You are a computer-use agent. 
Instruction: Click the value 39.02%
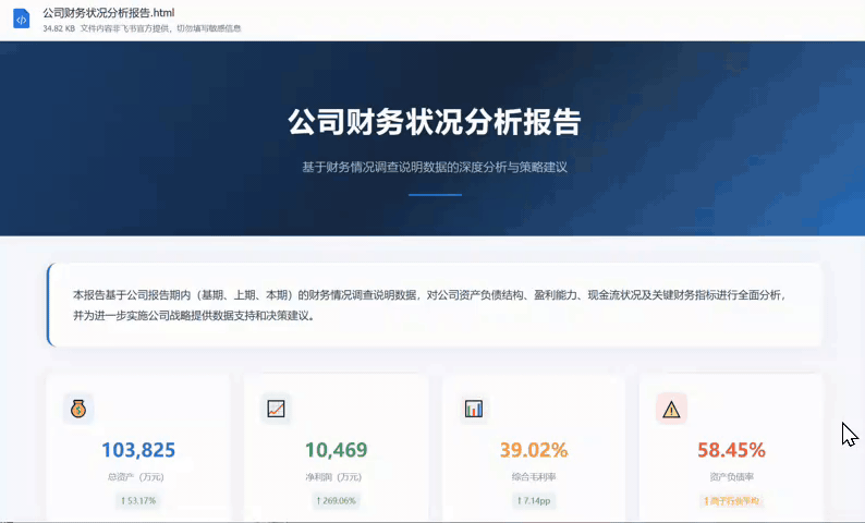tap(534, 450)
